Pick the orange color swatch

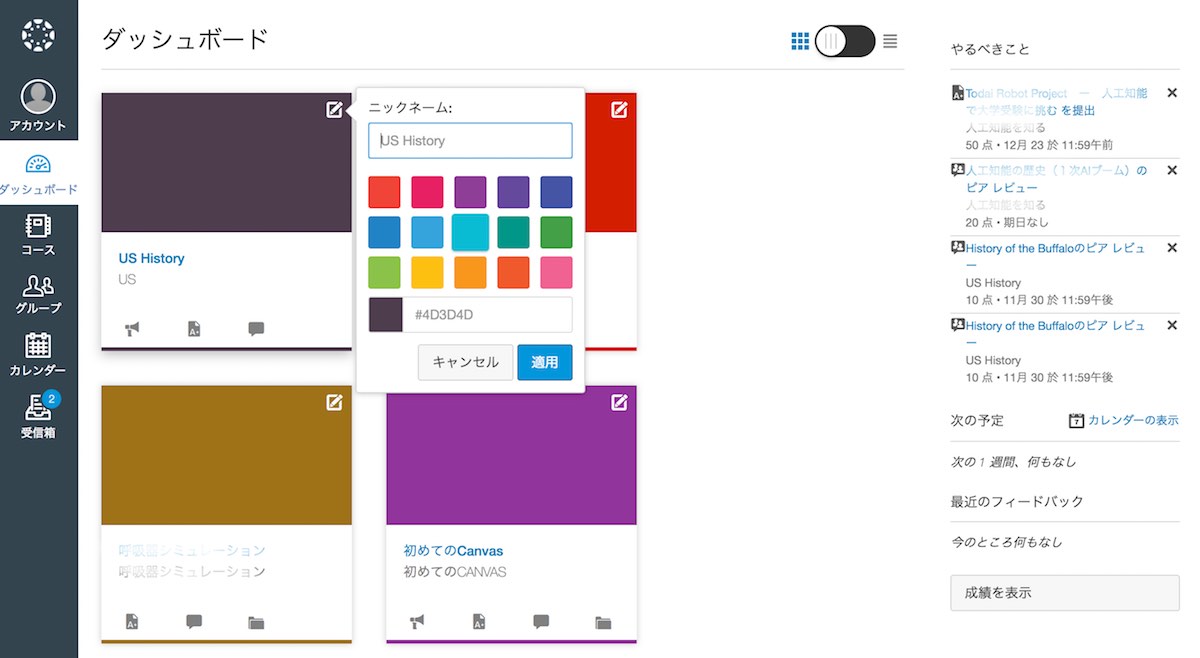470,272
